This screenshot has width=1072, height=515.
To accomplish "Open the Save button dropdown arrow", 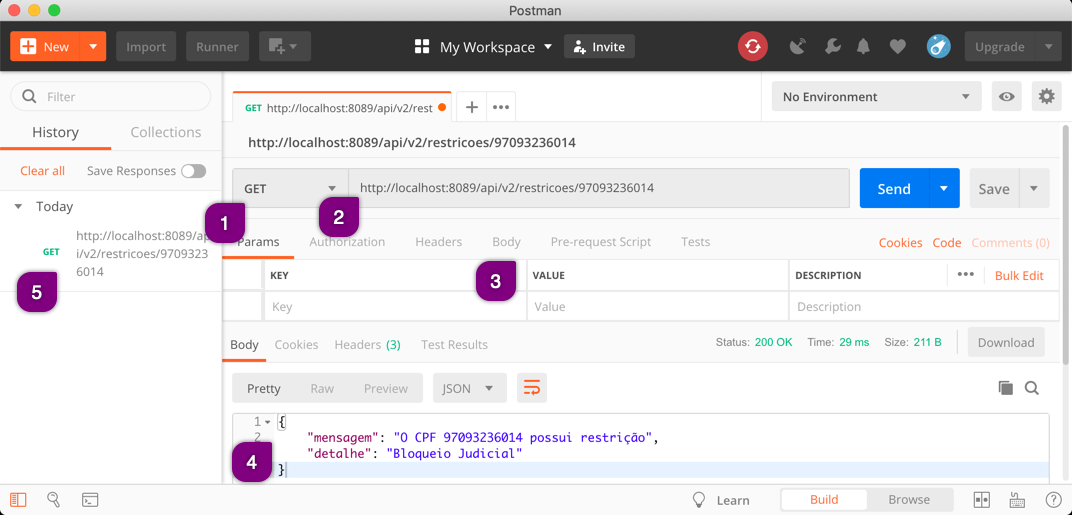I will [1034, 188].
